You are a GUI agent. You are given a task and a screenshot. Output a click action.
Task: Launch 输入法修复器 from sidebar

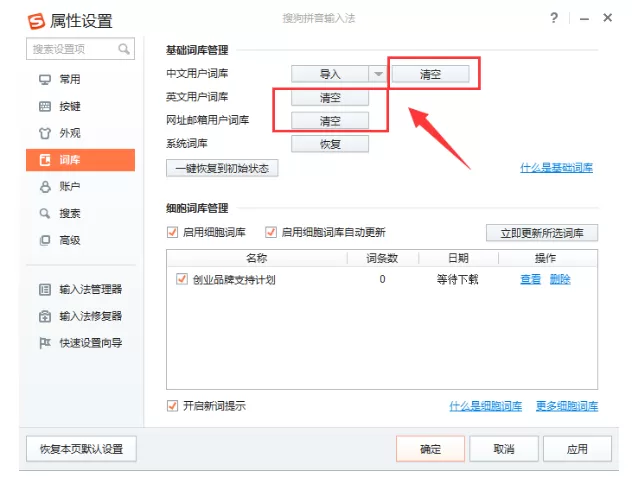point(81,316)
